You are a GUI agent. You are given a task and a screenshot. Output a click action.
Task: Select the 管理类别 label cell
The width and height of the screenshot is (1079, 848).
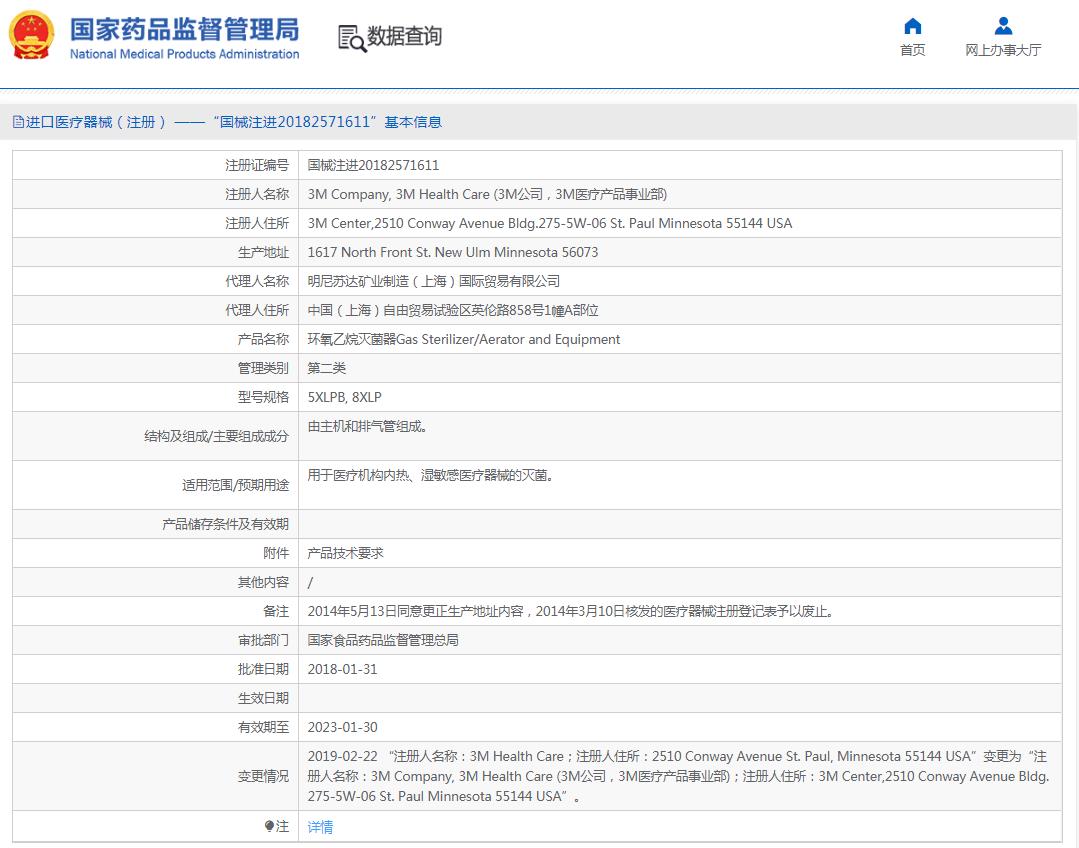tap(156, 368)
